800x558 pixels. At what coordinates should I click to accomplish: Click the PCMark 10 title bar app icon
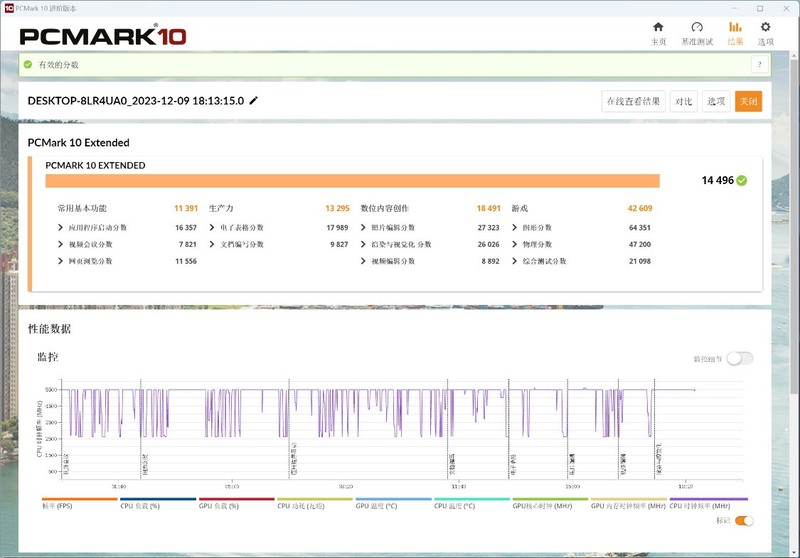[x=9, y=8]
